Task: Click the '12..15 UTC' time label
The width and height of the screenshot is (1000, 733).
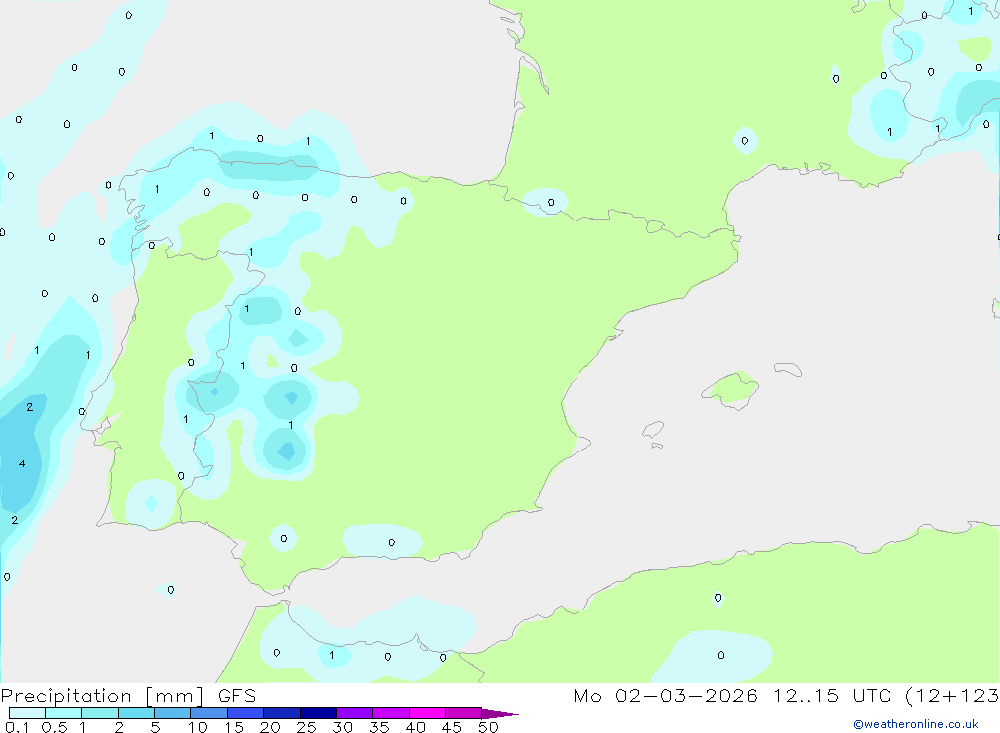Action: click(832, 696)
